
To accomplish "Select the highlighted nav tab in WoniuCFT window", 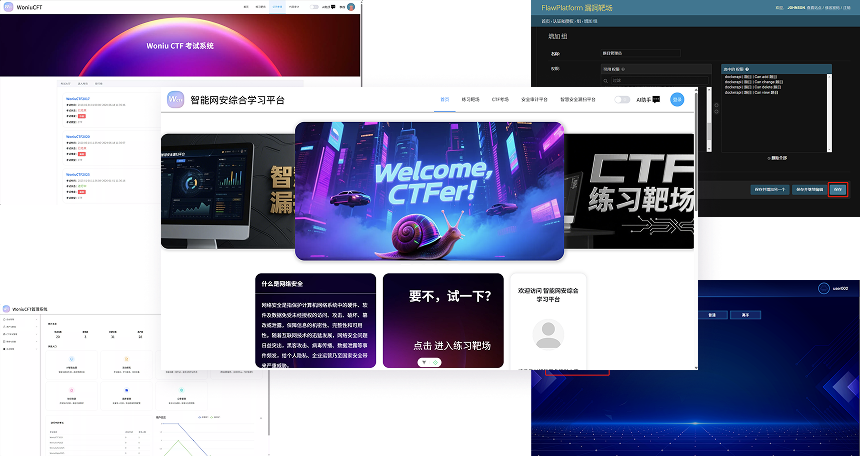I will (278, 7).
